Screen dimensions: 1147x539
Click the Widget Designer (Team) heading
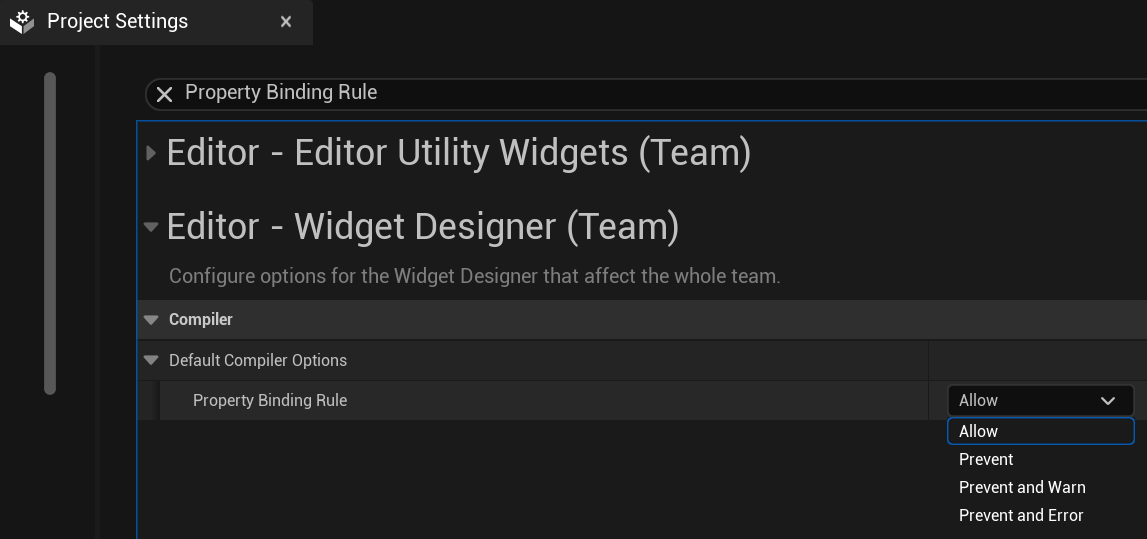click(x=423, y=227)
